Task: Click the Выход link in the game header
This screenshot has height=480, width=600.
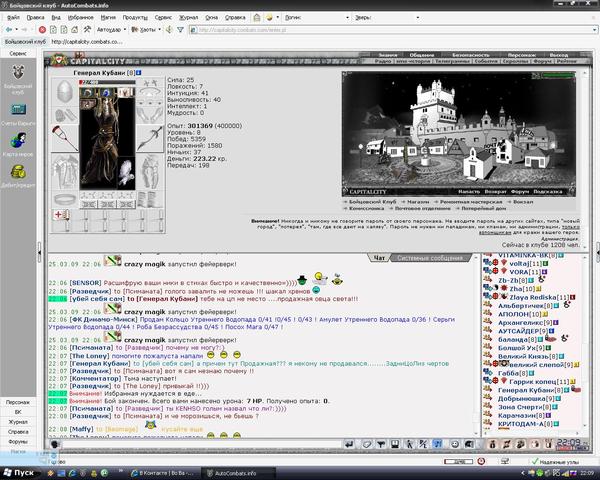Action: [x=558, y=55]
